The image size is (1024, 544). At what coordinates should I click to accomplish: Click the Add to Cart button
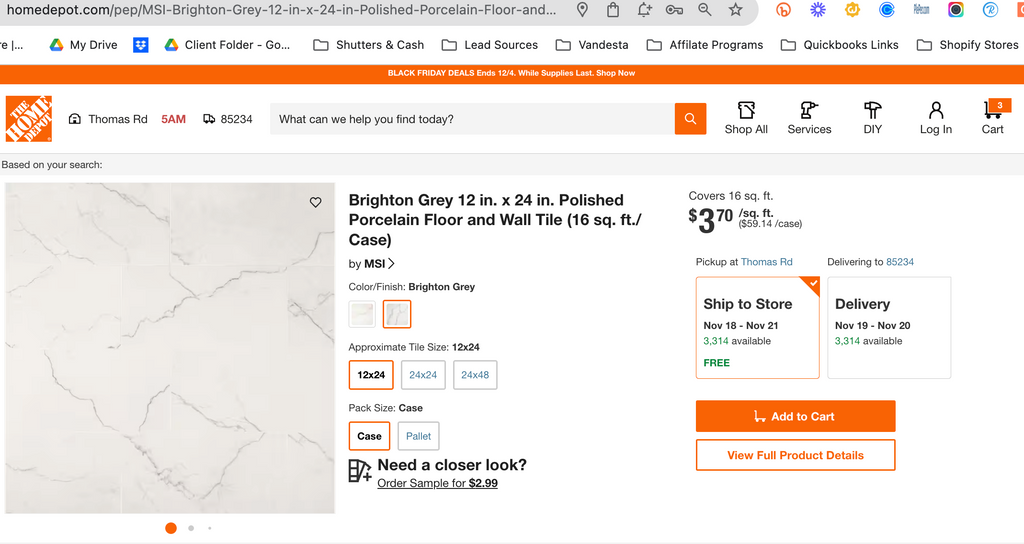(x=795, y=416)
